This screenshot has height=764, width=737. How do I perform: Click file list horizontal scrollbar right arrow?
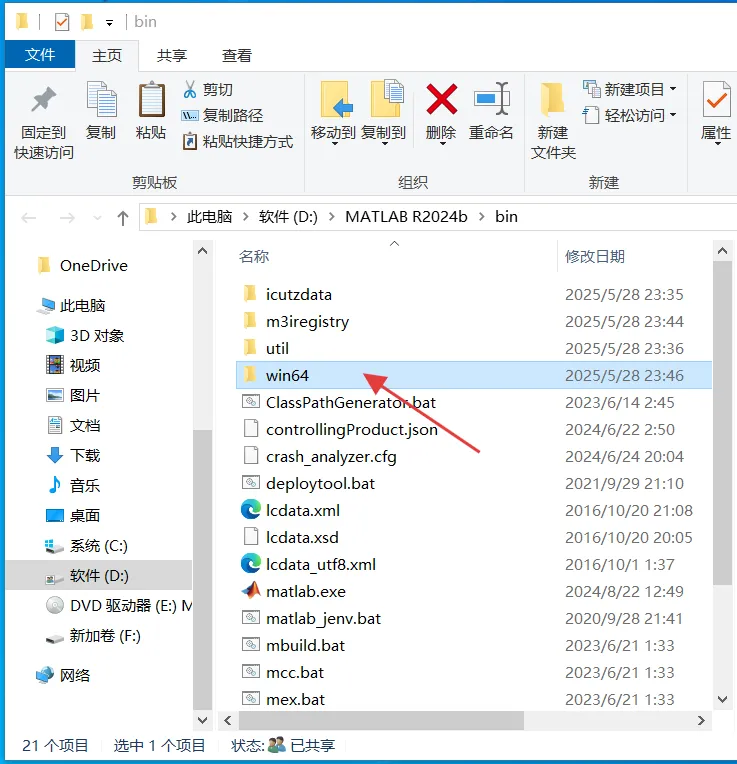[x=701, y=720]
